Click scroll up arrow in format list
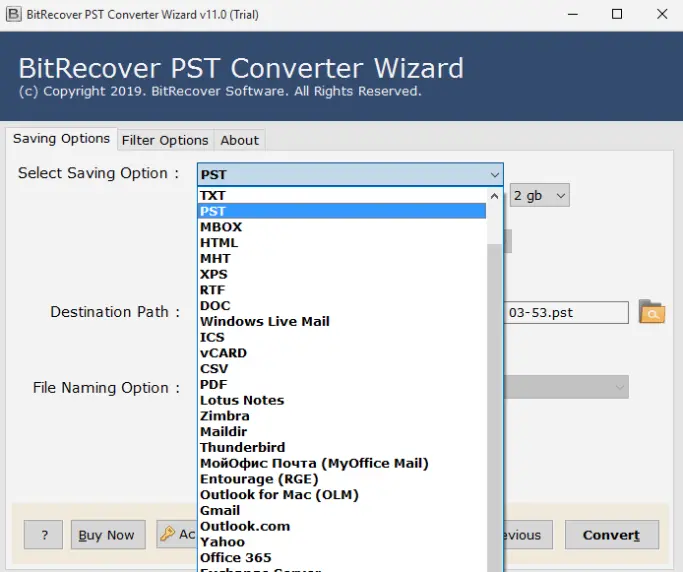The height and width of the screenshot is (572, 683). [x=495, y=196]
